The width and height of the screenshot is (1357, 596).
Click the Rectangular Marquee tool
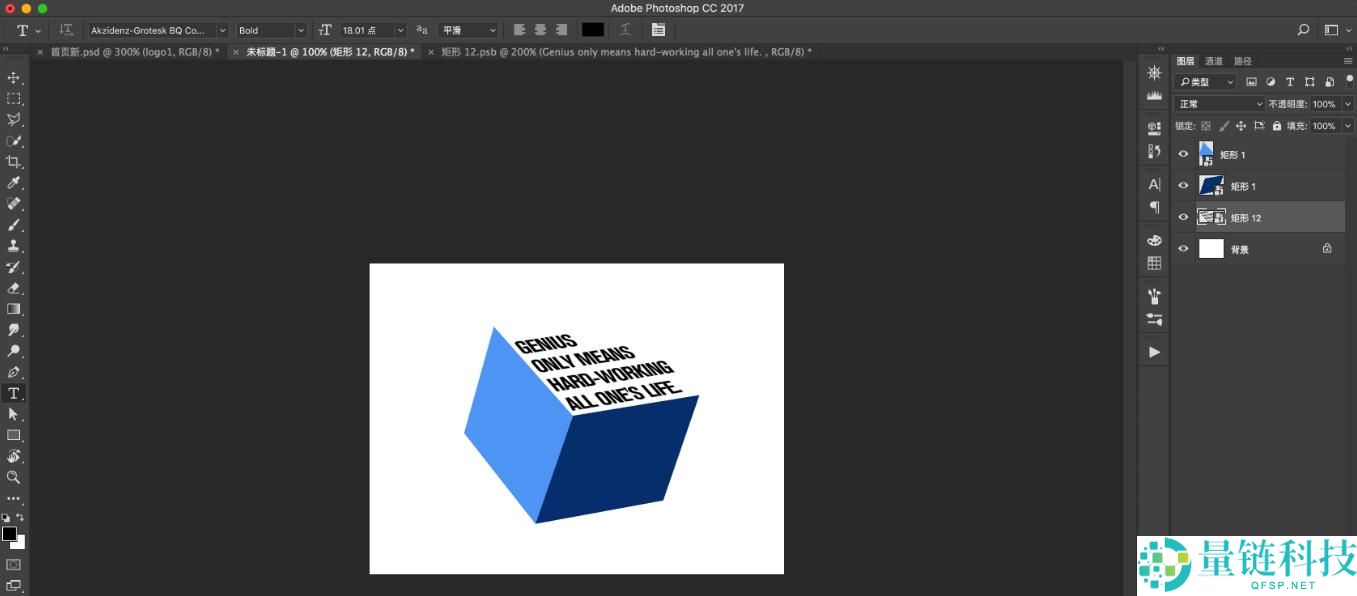14,99
